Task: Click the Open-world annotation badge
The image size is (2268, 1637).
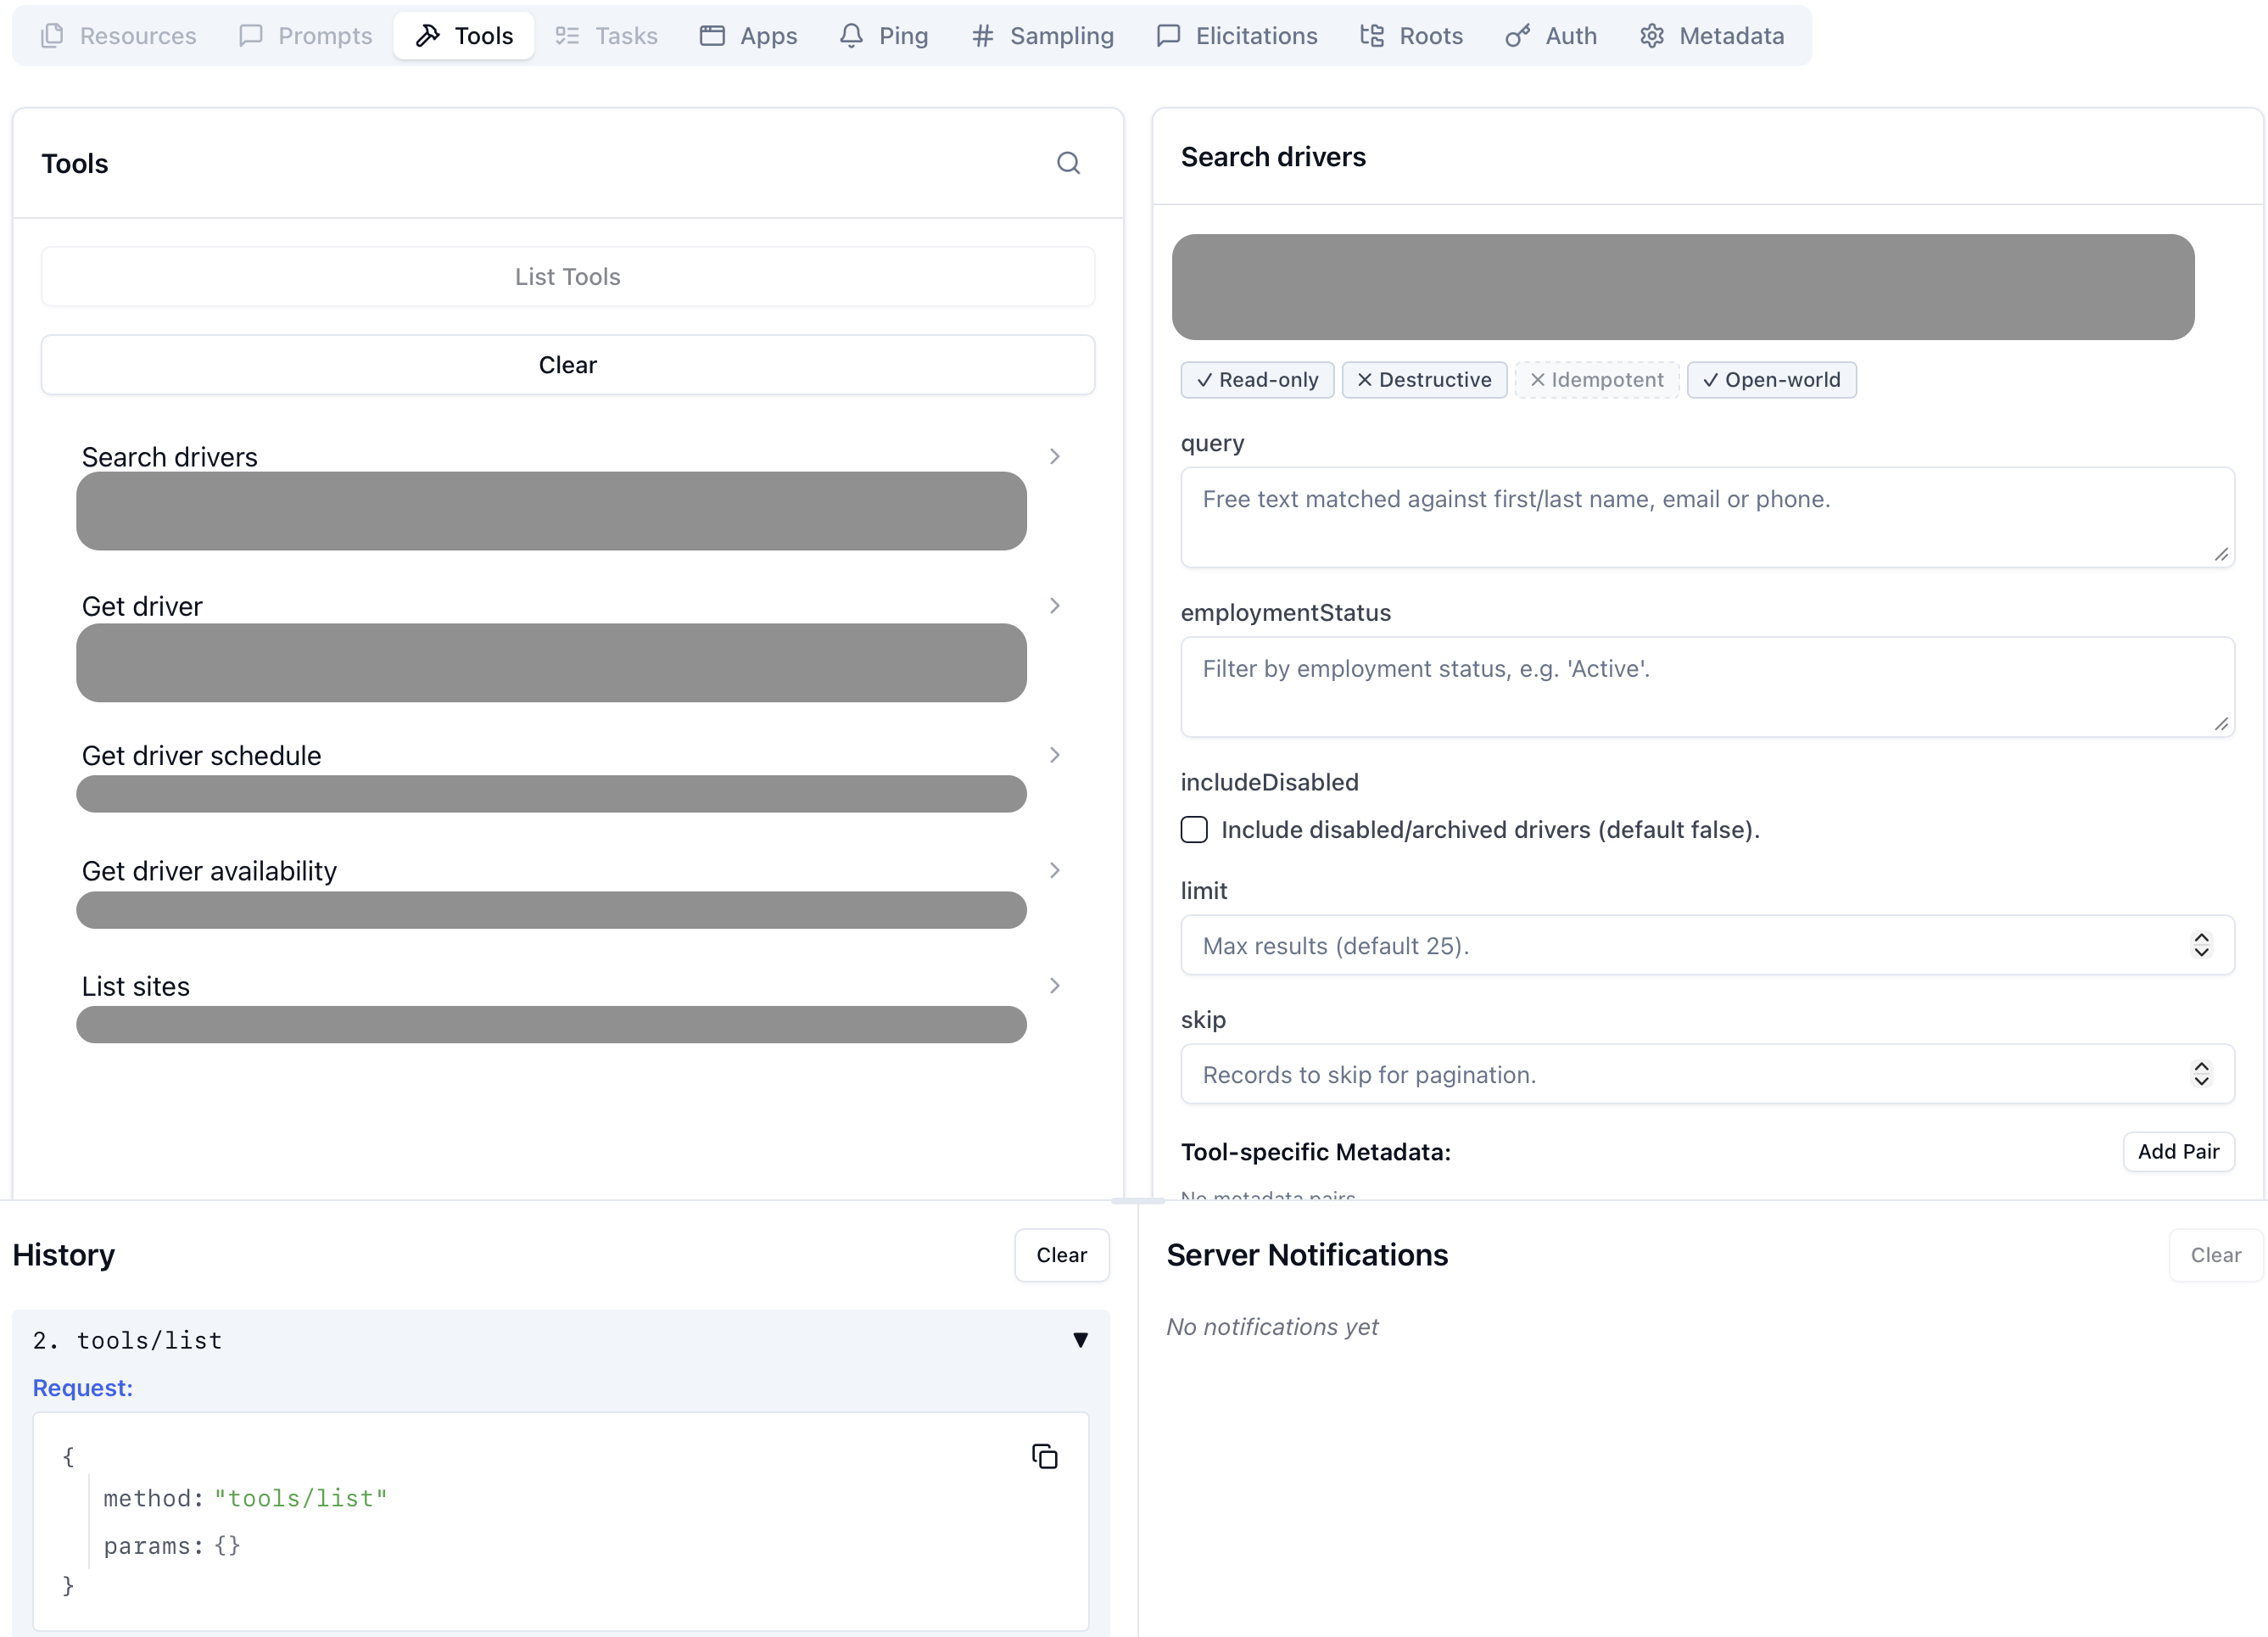Action: point(1771,380)
